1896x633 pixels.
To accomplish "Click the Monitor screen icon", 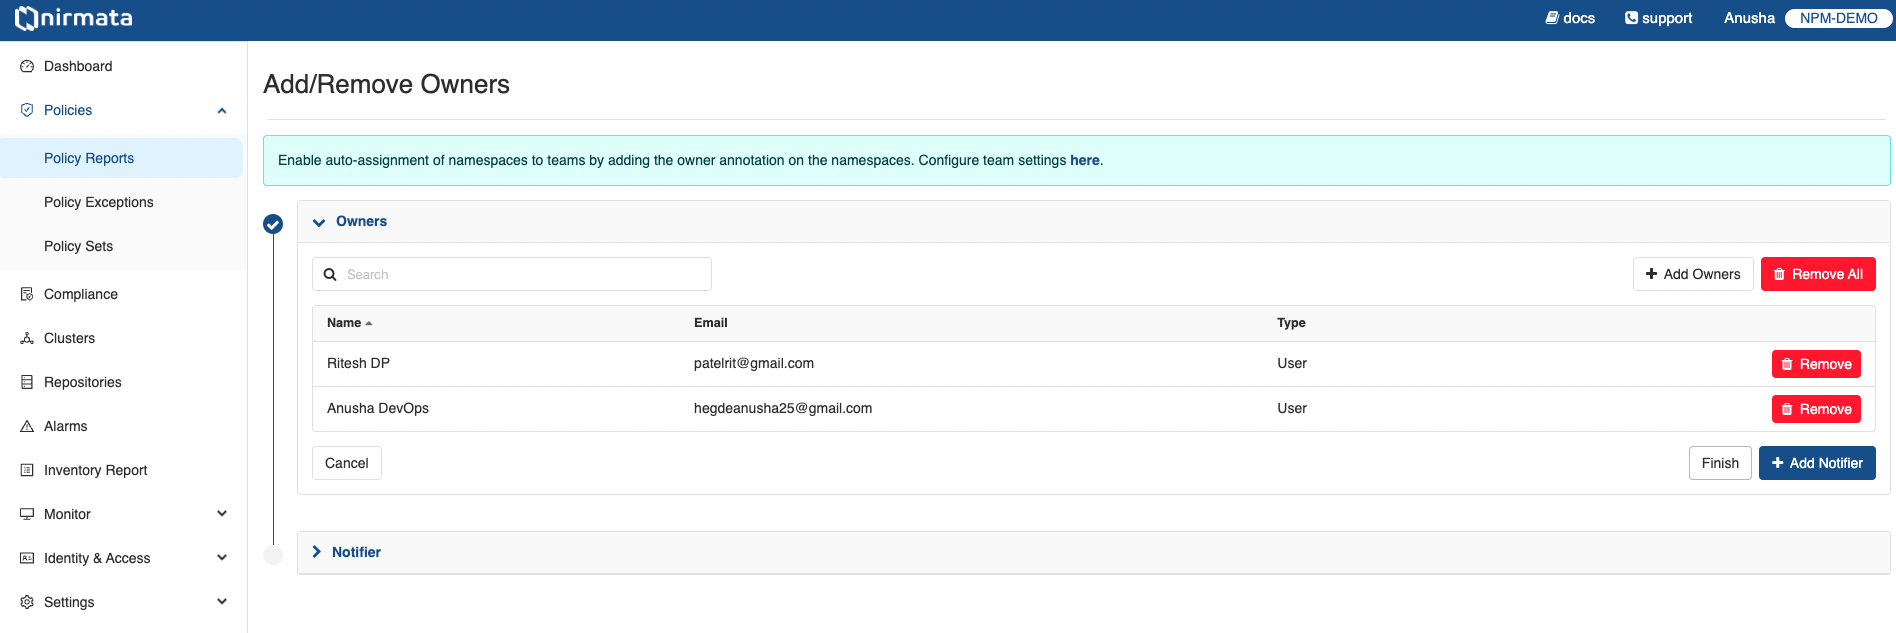I will 27,514.
